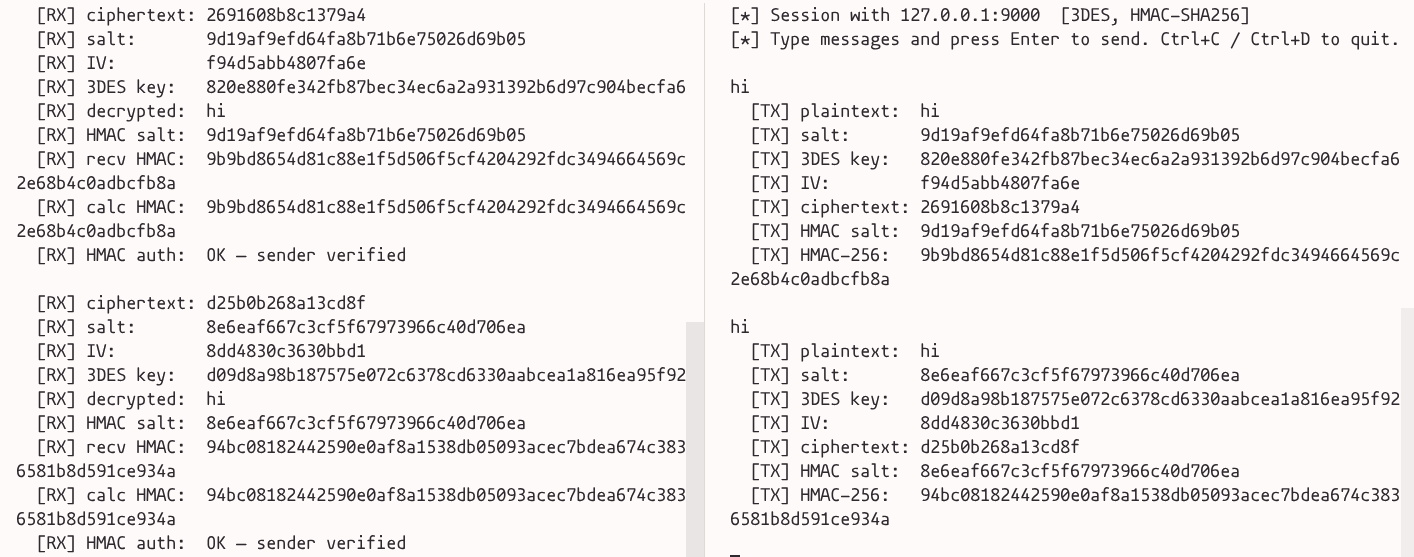Click the RX recv HMAC line starting 9b9bd865
The width and height of the screenshot is (1414, 557).
(445, 159)
